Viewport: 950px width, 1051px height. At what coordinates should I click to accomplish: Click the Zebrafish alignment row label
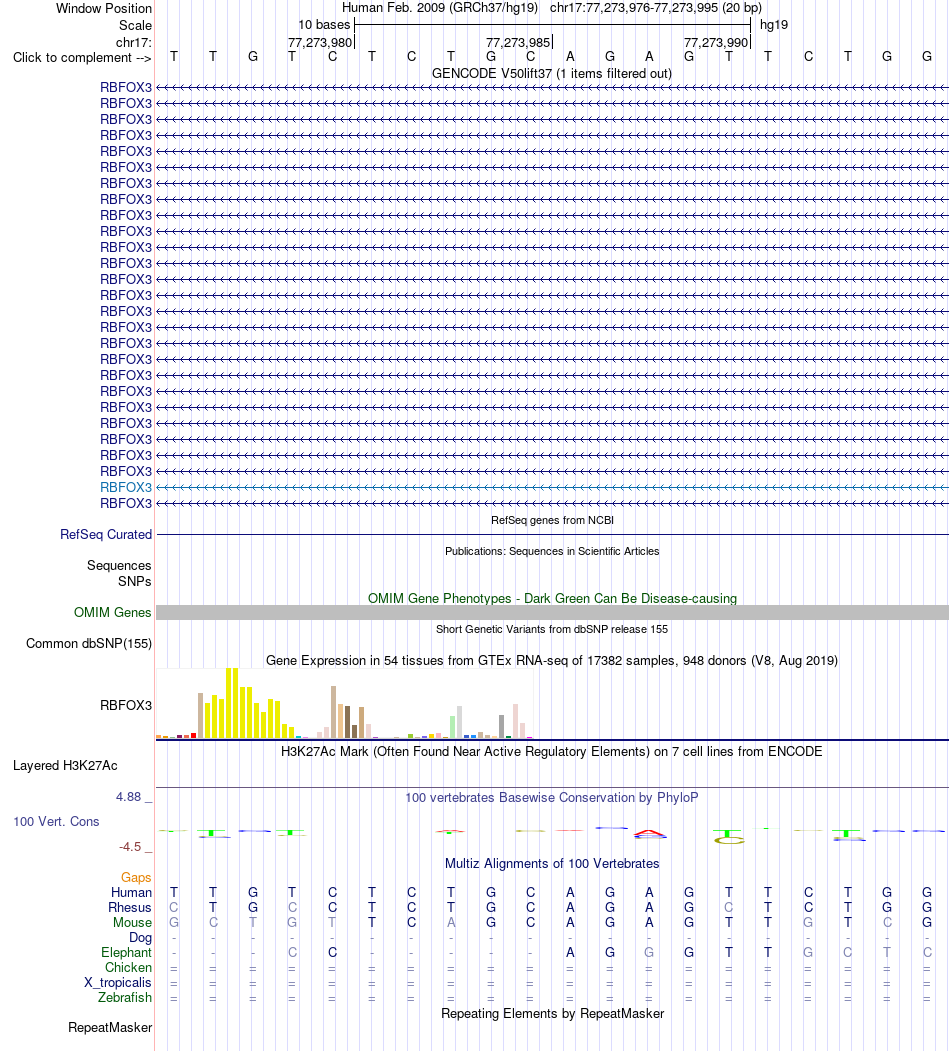[125, 997]
